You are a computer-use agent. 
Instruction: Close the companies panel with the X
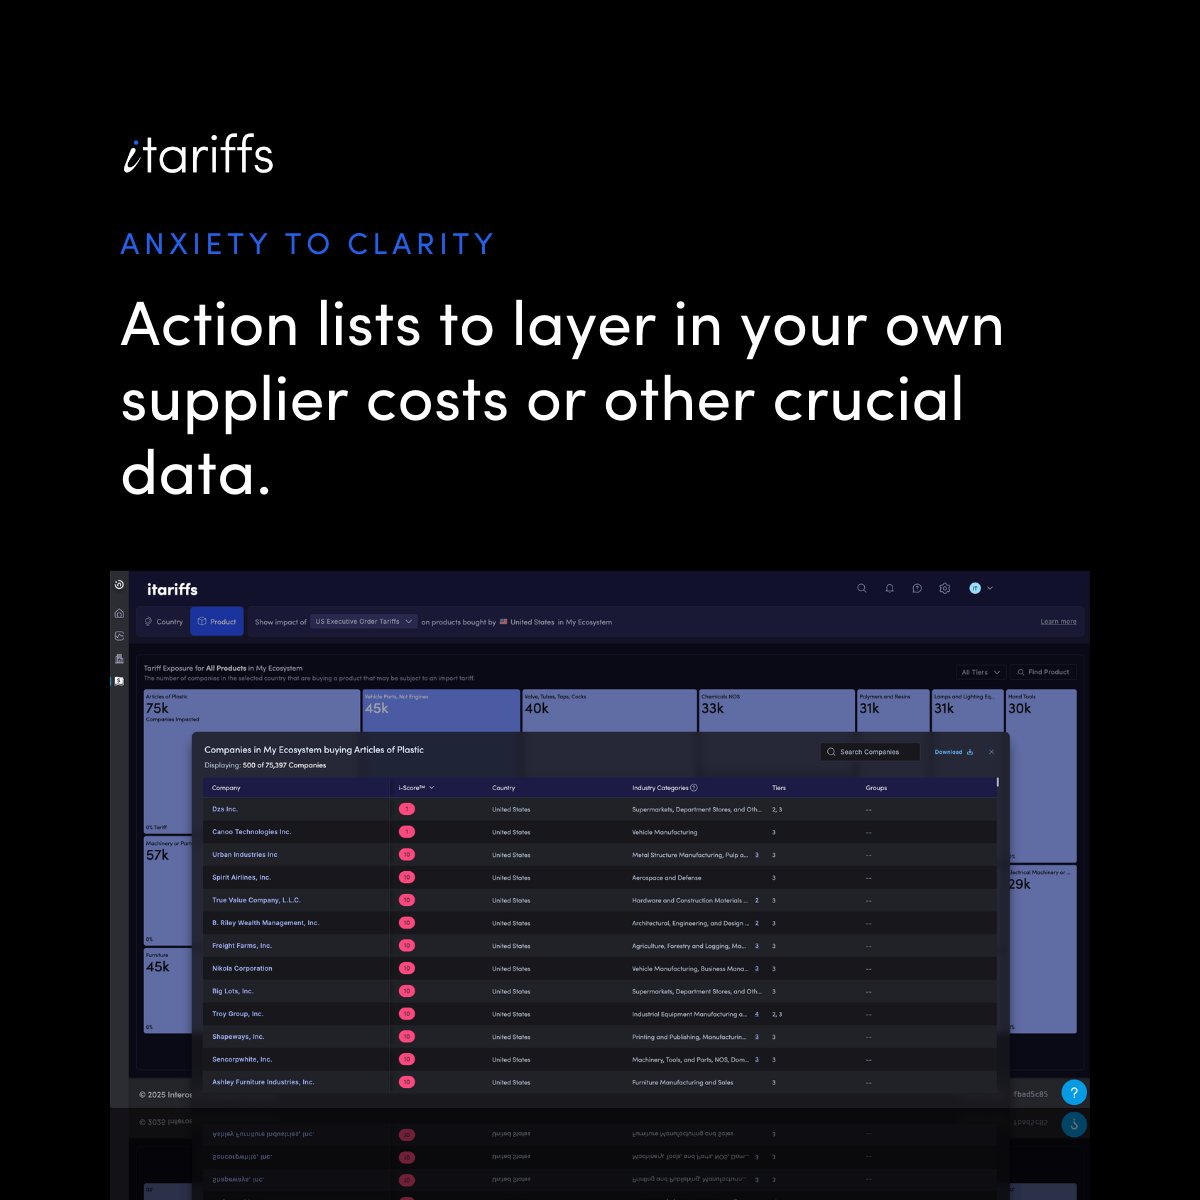991,752
